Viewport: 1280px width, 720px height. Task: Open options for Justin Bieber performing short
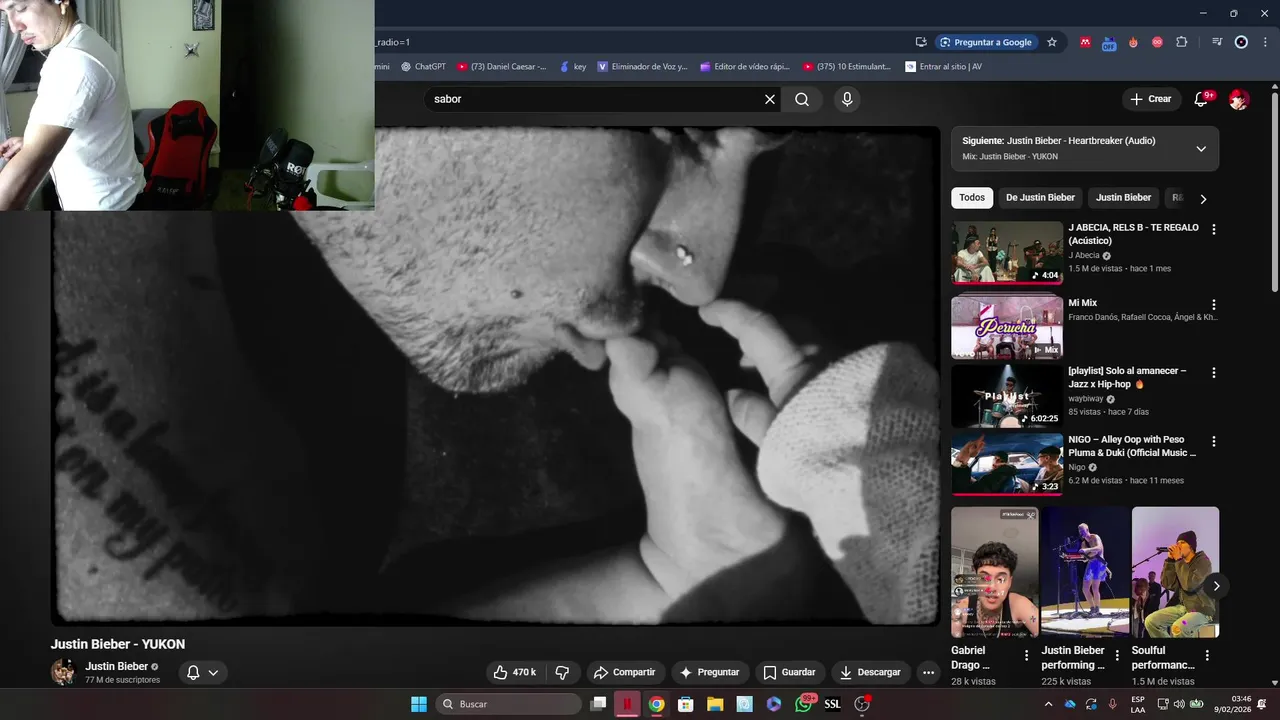tap(1116, 655)
